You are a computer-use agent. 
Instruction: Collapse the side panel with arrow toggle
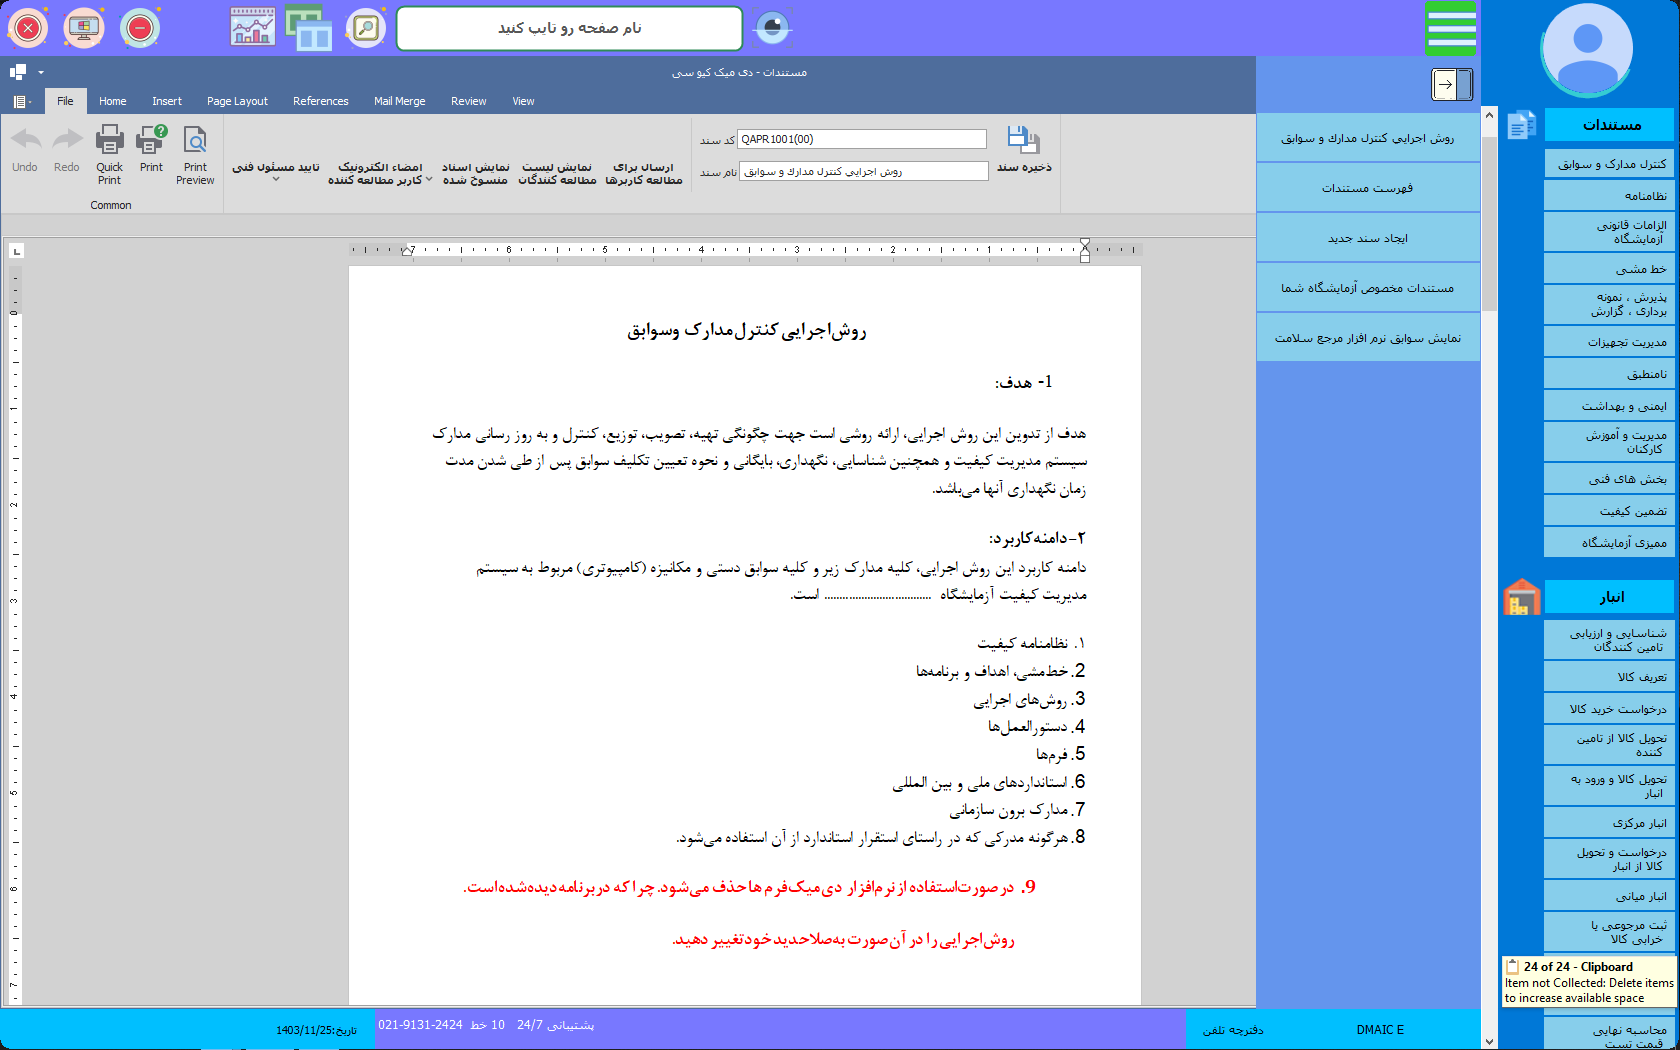pyautogui.click(x=1451, y=85)
